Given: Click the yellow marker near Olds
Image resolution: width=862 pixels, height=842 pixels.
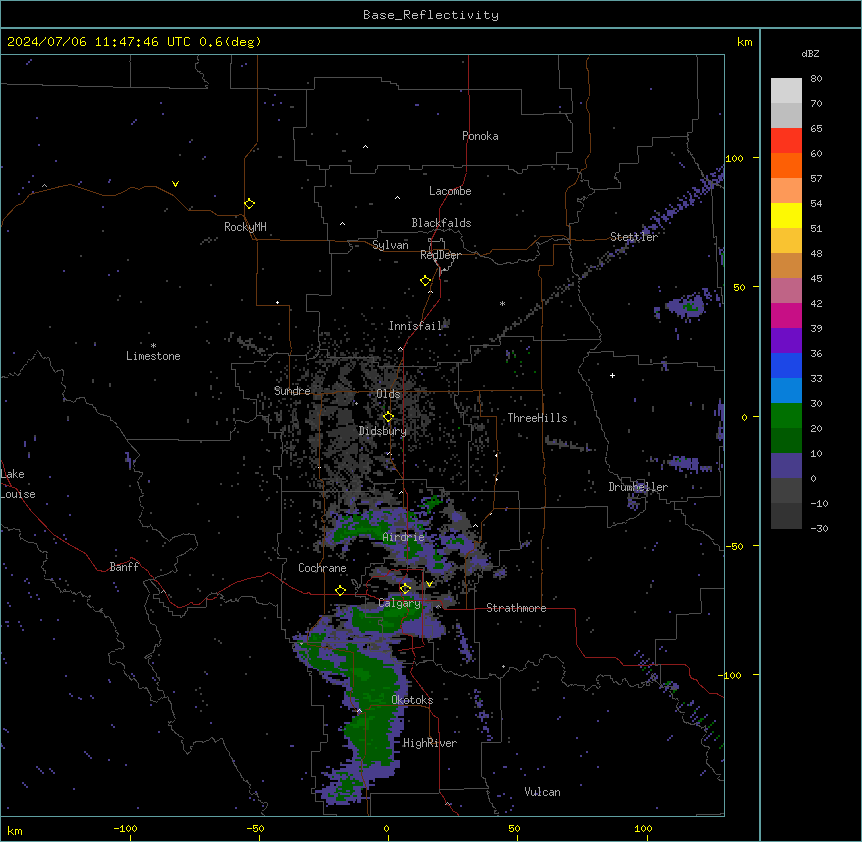Looking at the screenshot, I should coord(388,417).
